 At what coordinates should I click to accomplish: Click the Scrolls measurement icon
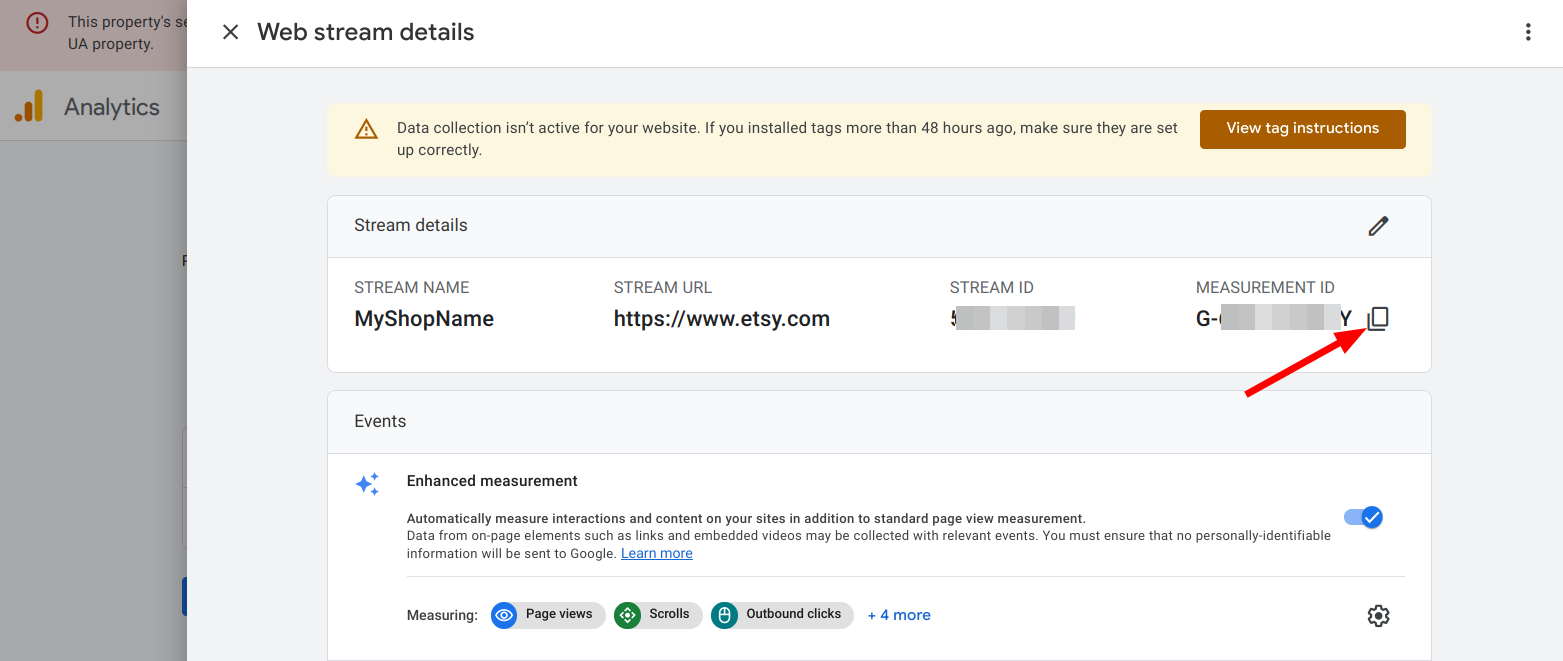tap(628, 615)
